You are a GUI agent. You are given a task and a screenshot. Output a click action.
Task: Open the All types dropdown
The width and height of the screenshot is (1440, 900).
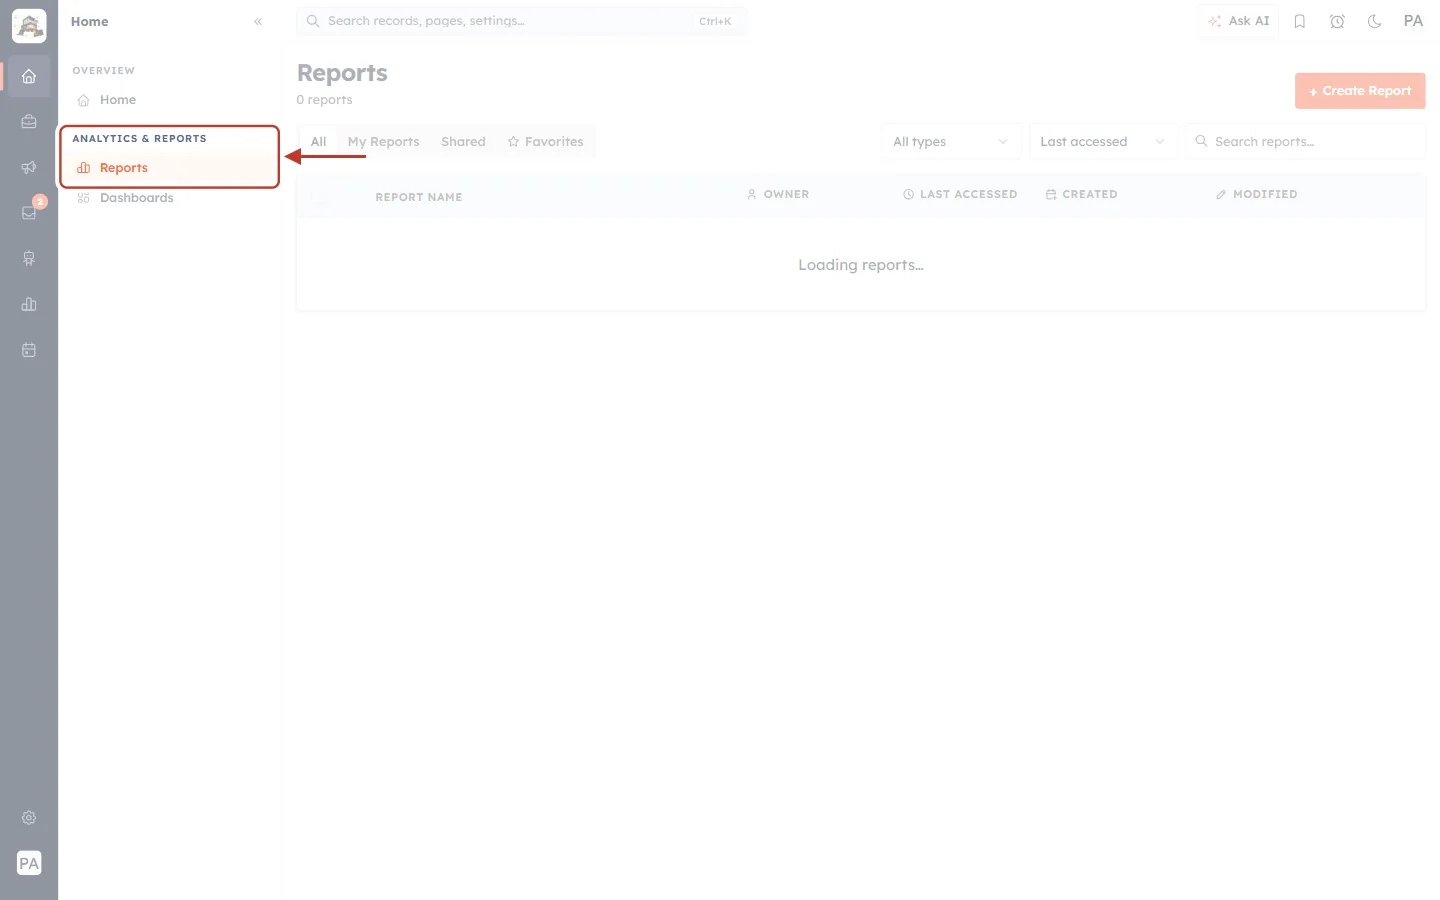[951, 142]
